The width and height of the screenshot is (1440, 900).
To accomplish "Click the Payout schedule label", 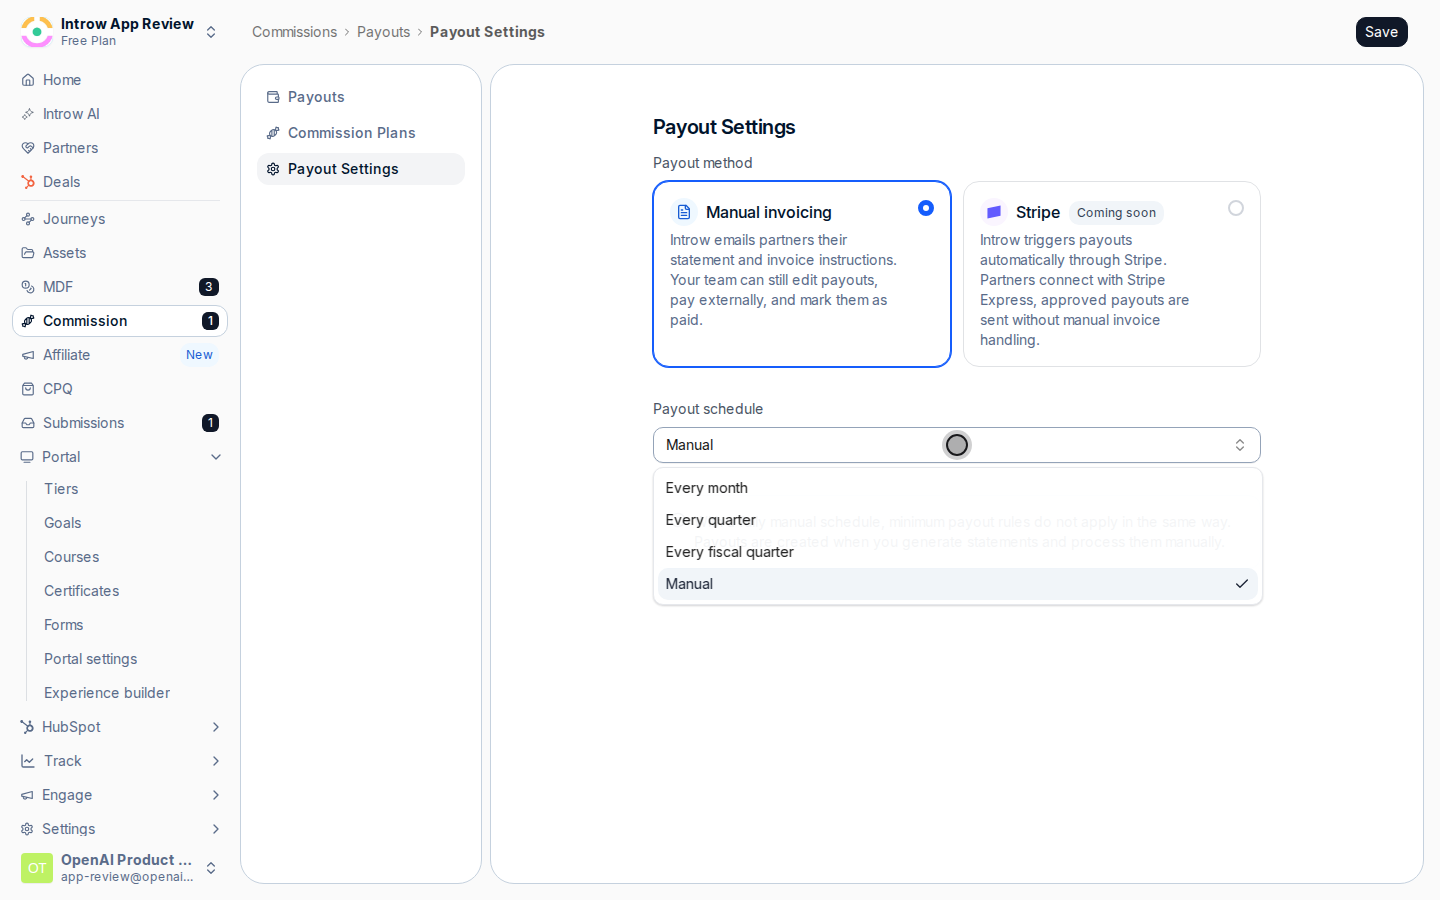I will pos(708,409).
